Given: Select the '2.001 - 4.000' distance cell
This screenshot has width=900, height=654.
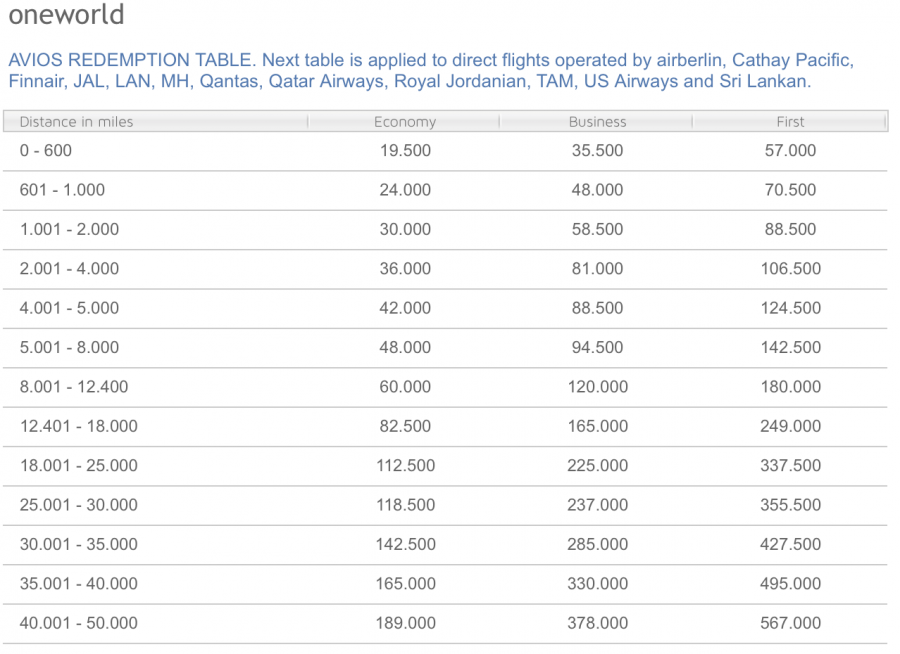Looking at the screenshot, I should (69, 269).
